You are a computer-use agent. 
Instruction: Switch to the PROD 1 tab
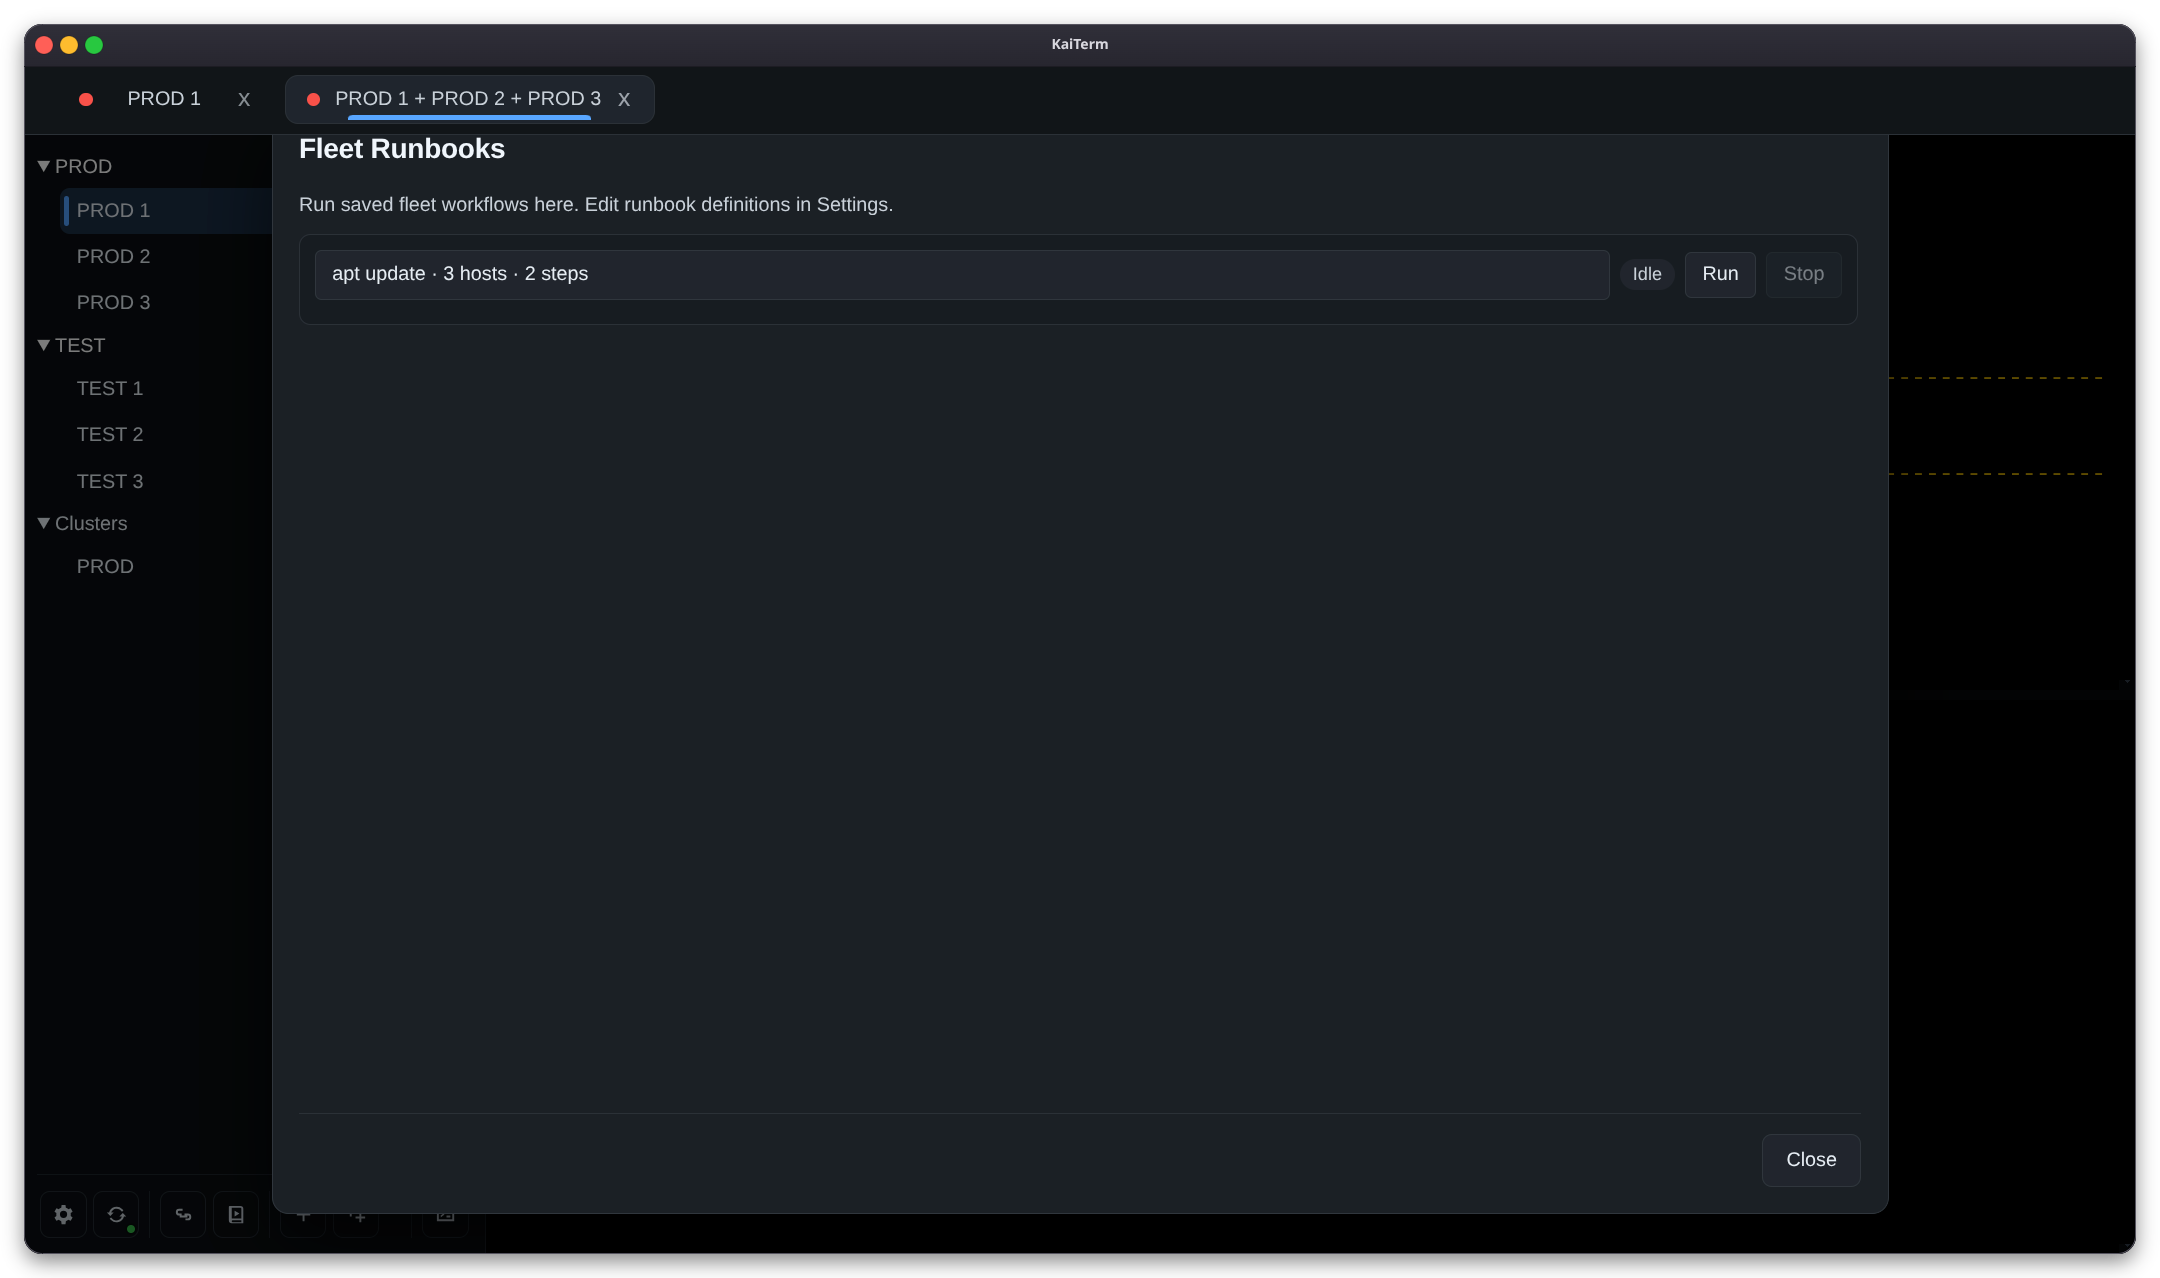pos(164,99)
